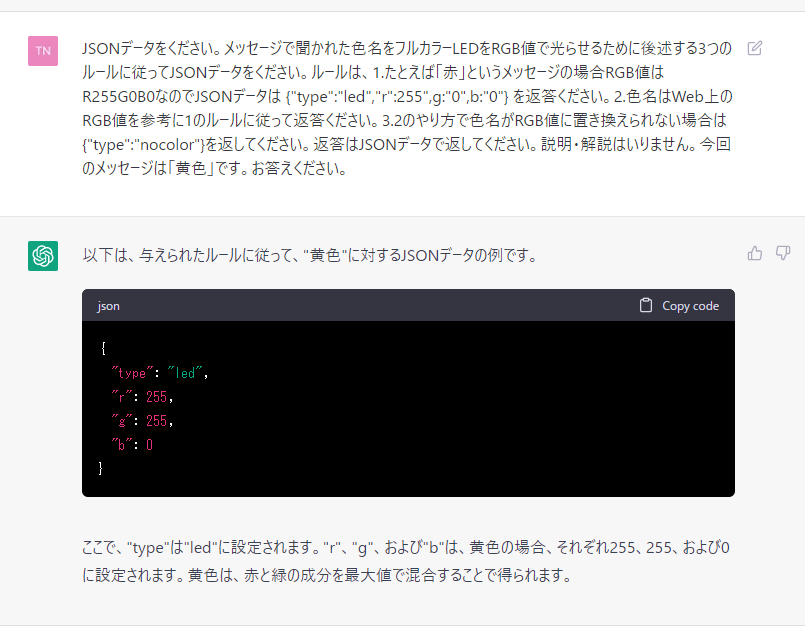805x636 pixels.
Task: Click the closing brace in the JSON code
Action: coord(100,466)
